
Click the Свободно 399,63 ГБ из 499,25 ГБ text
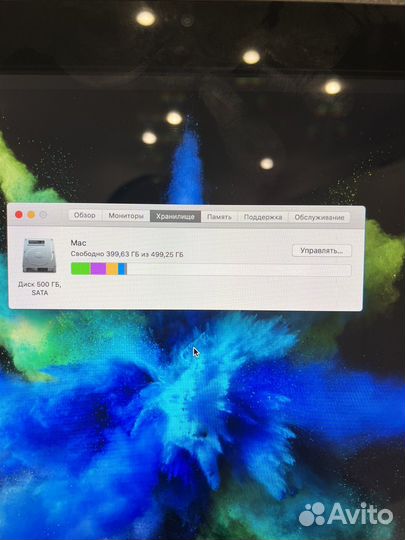[x=127, y=254]
